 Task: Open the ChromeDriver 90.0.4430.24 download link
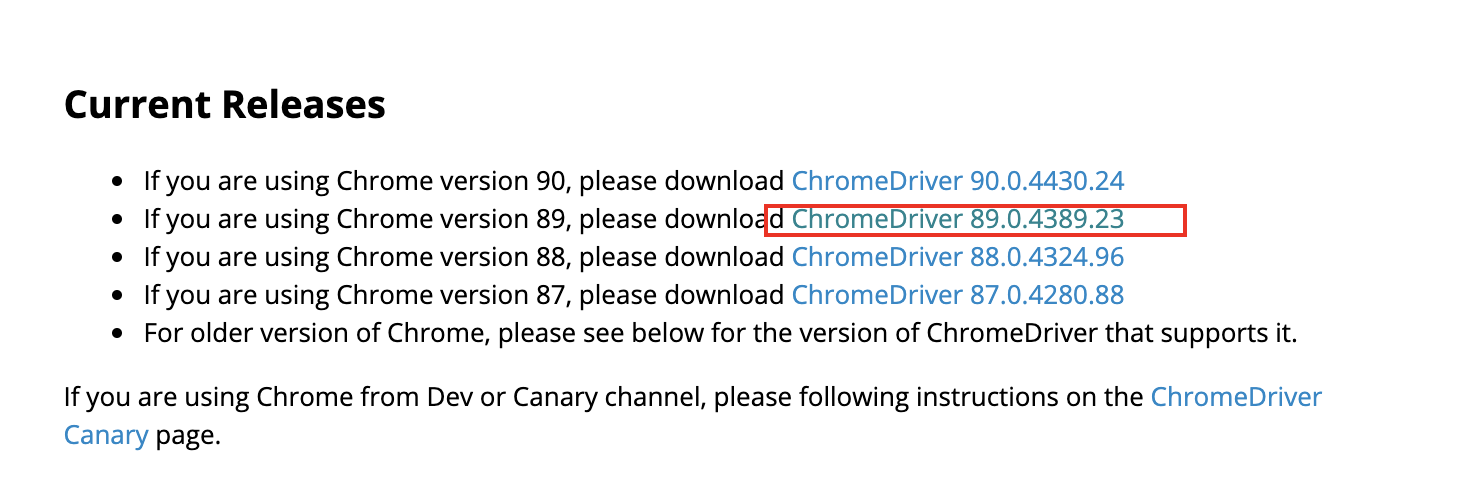pyautogui.click(x=958, y=181)
